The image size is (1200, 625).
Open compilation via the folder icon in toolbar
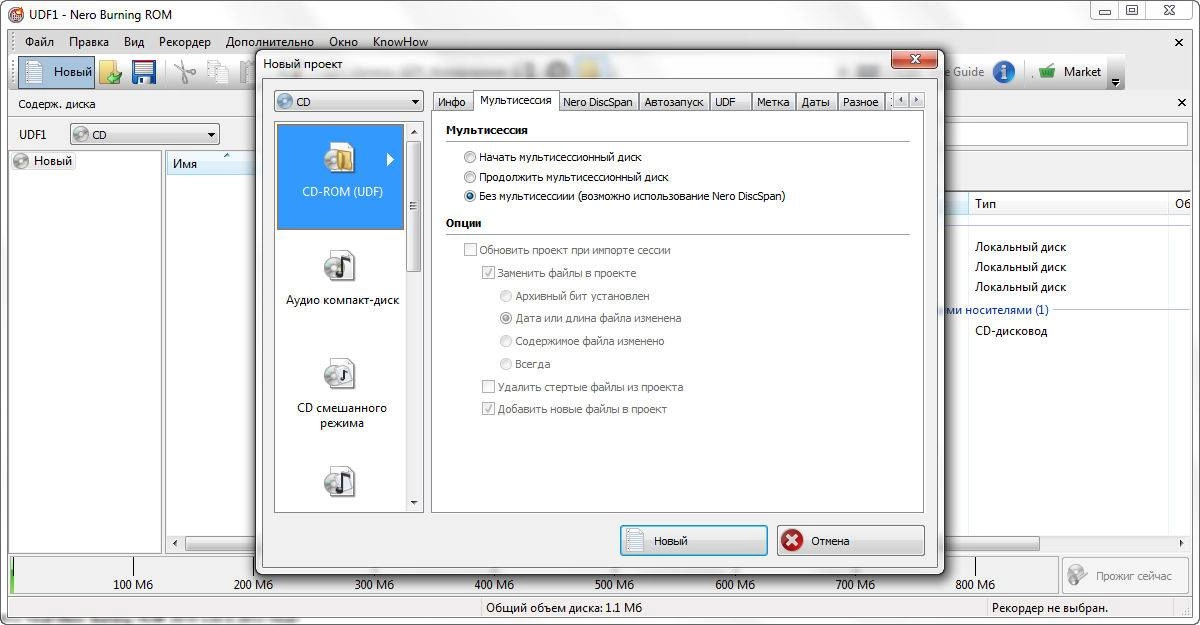pyautogui.click(x=111, y=72)
